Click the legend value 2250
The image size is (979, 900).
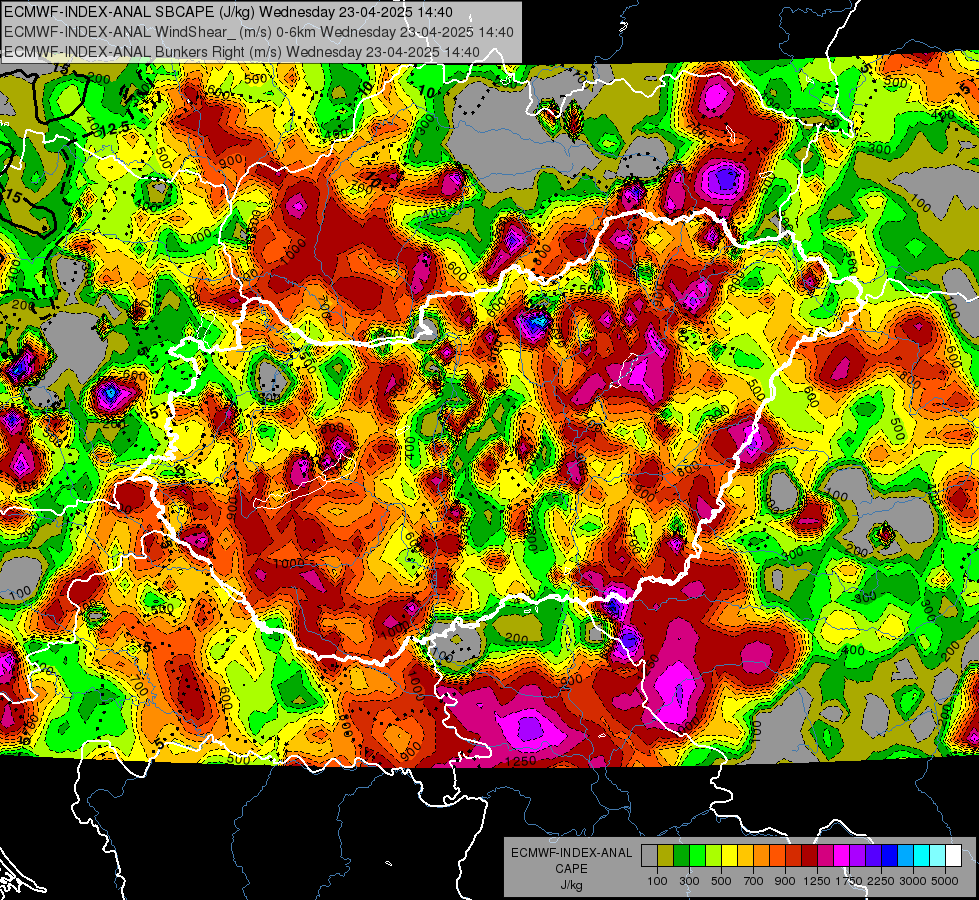pos(881,881)
